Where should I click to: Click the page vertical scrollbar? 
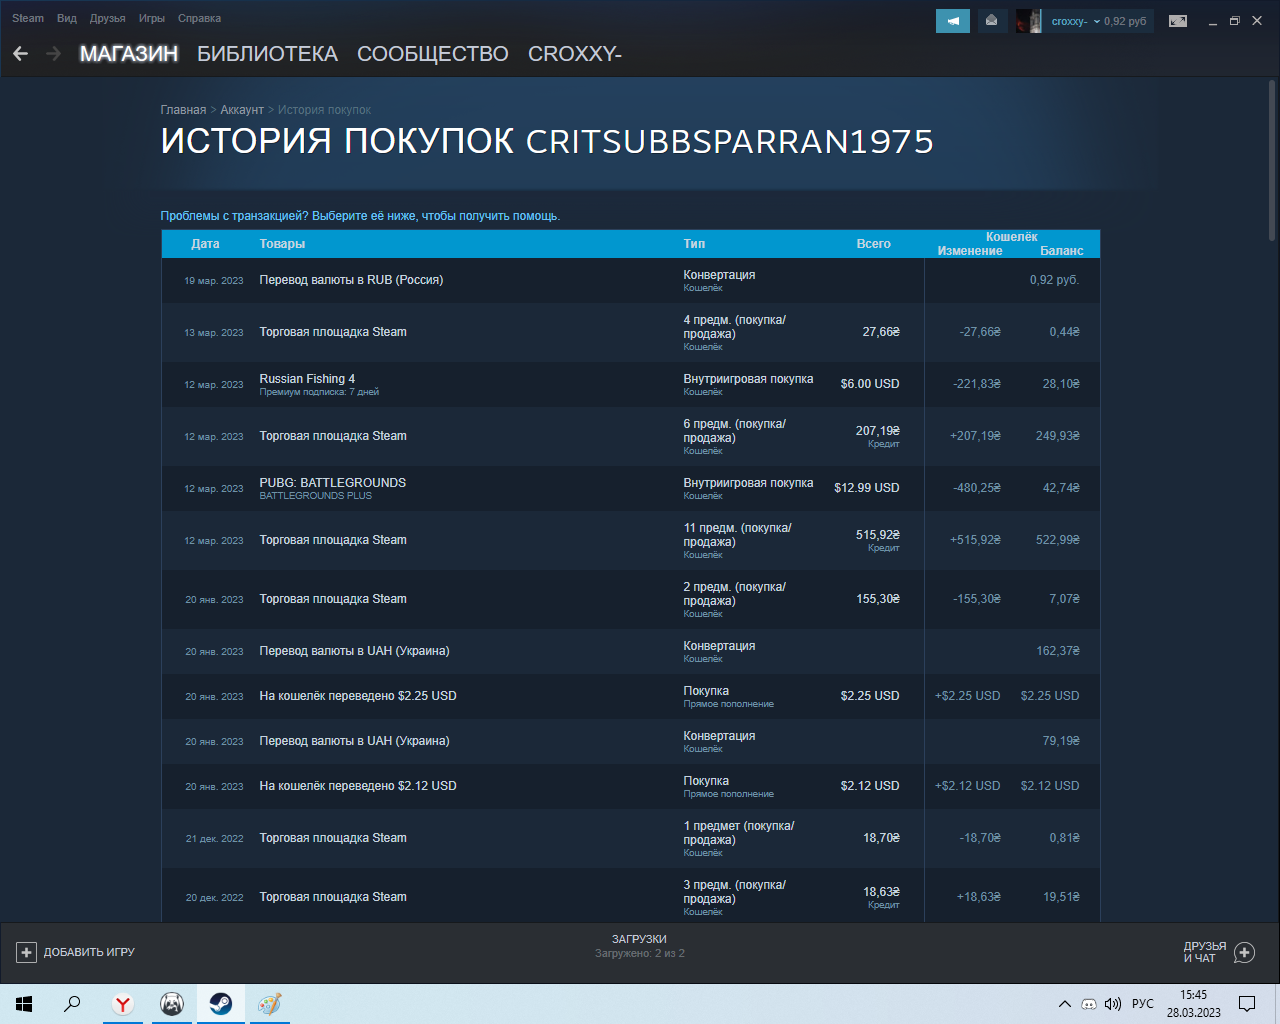[1272, 160]
